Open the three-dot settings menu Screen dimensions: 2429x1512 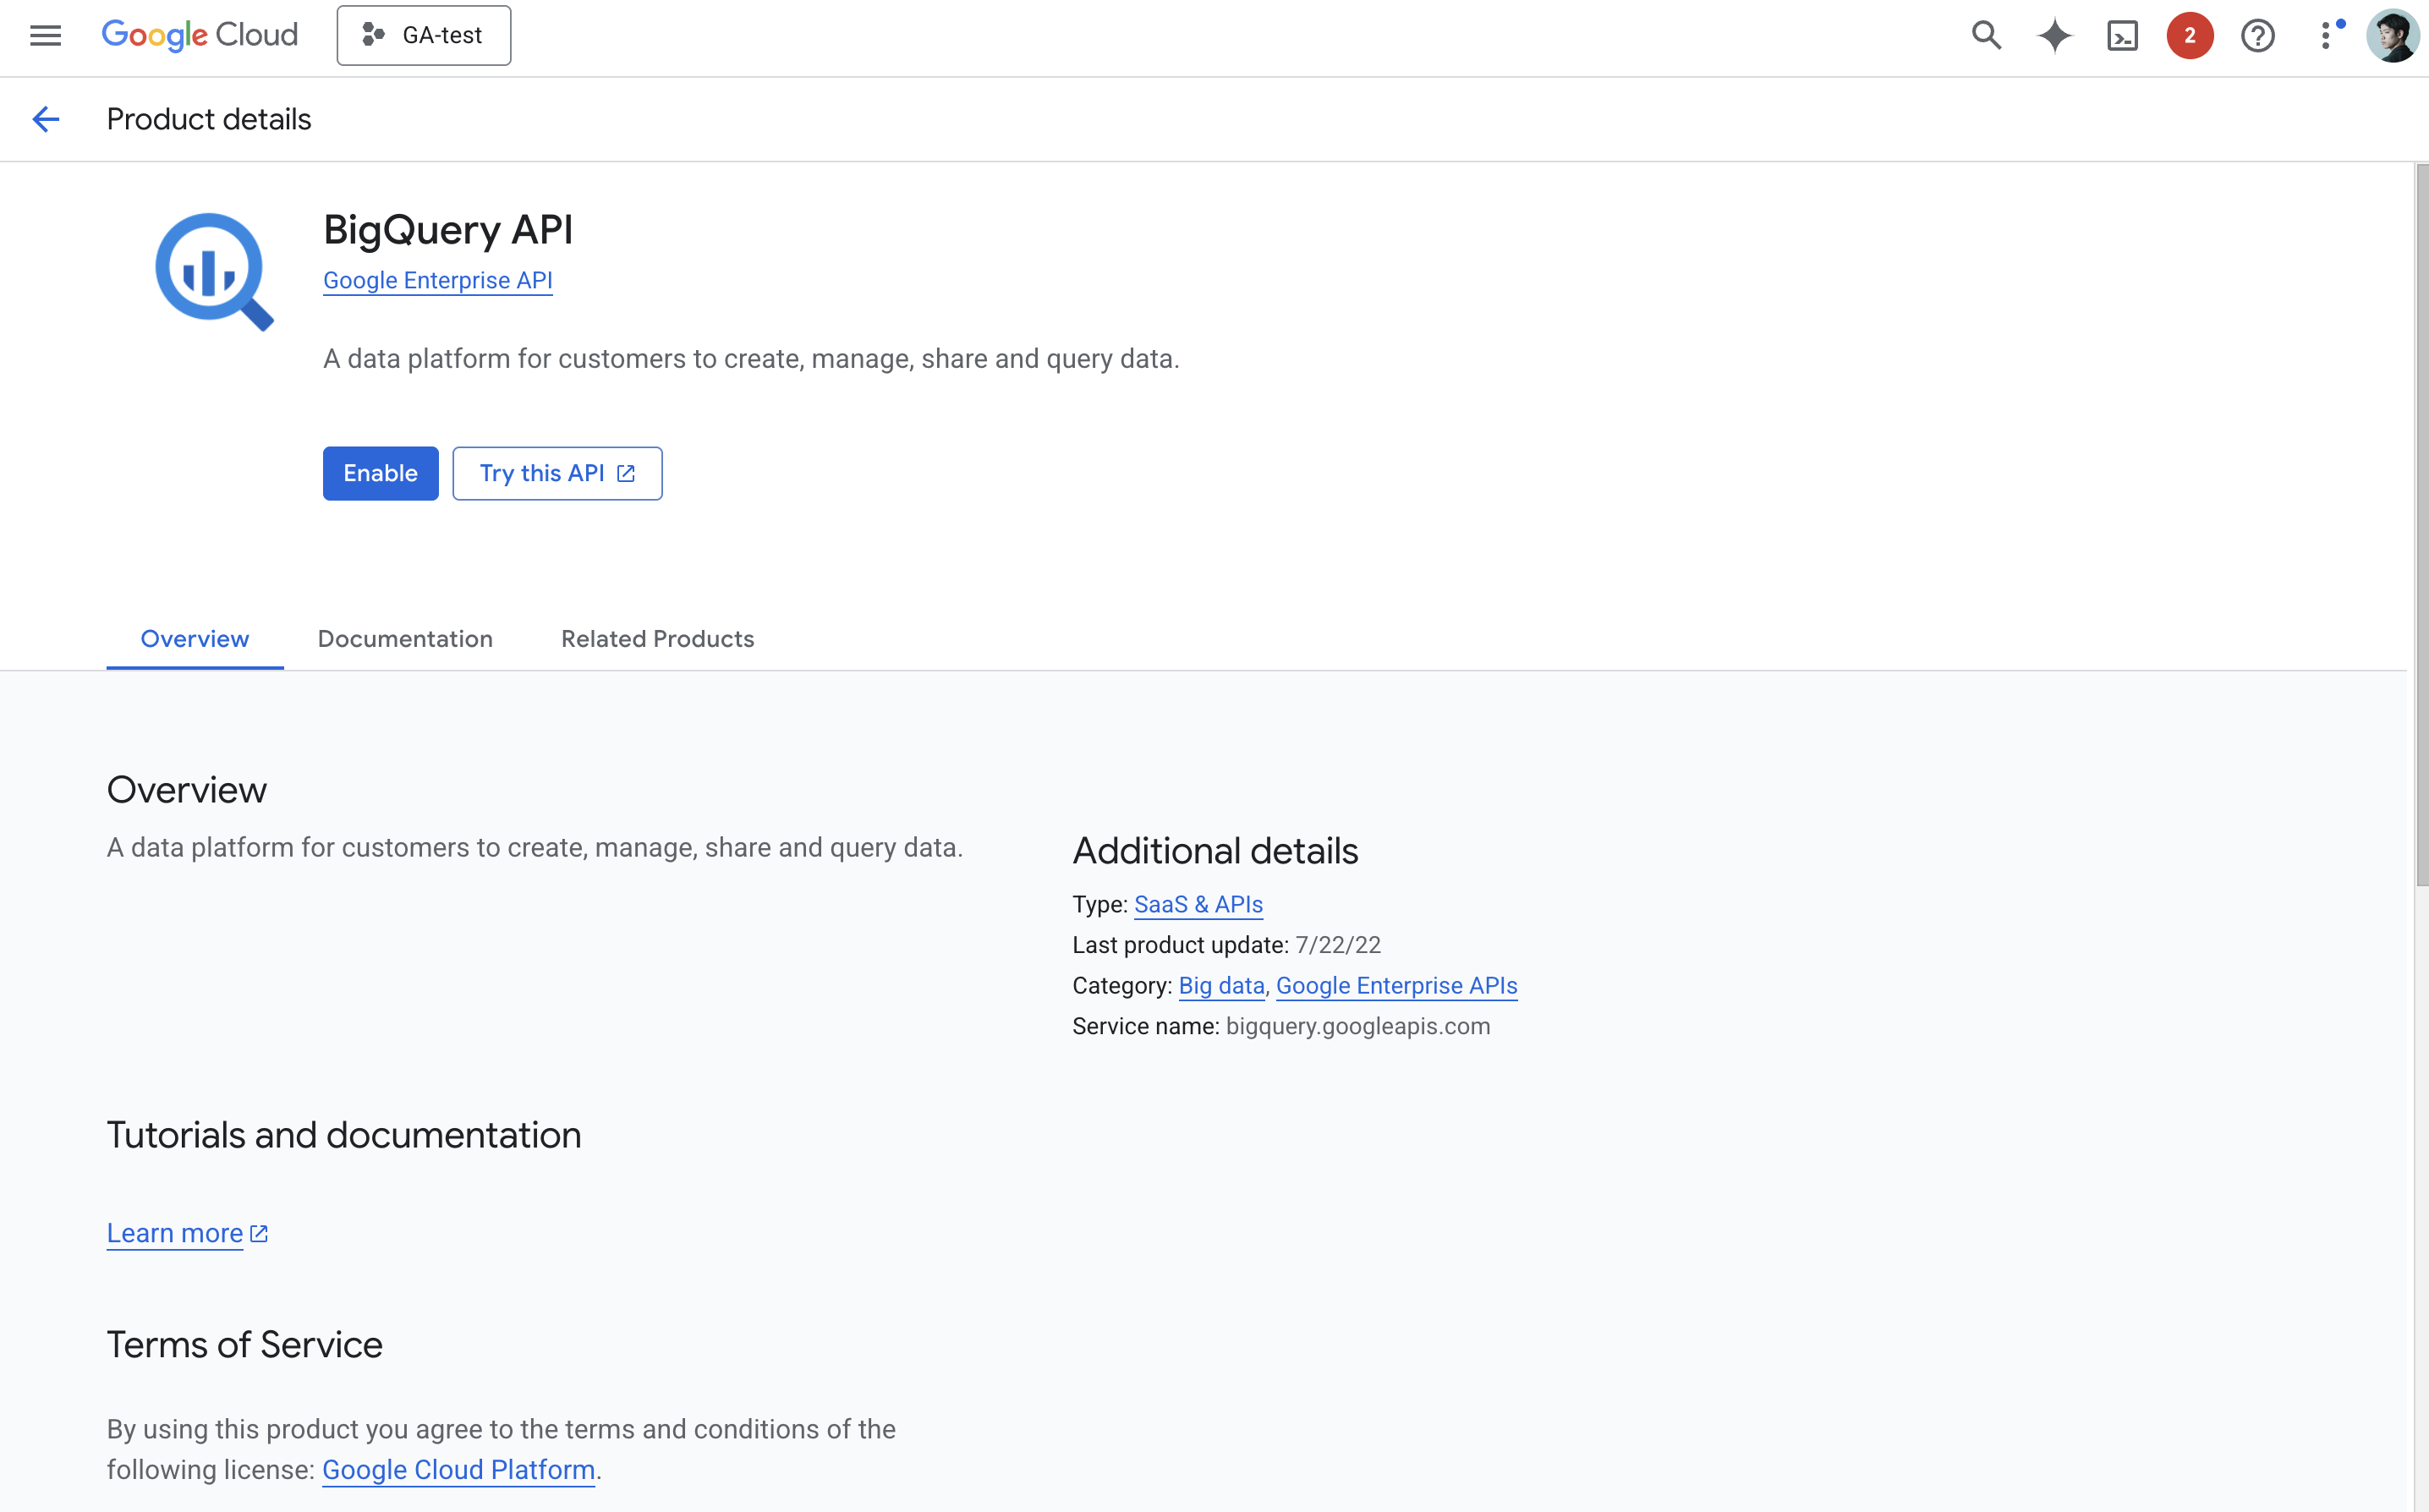tap(2326, 36)
